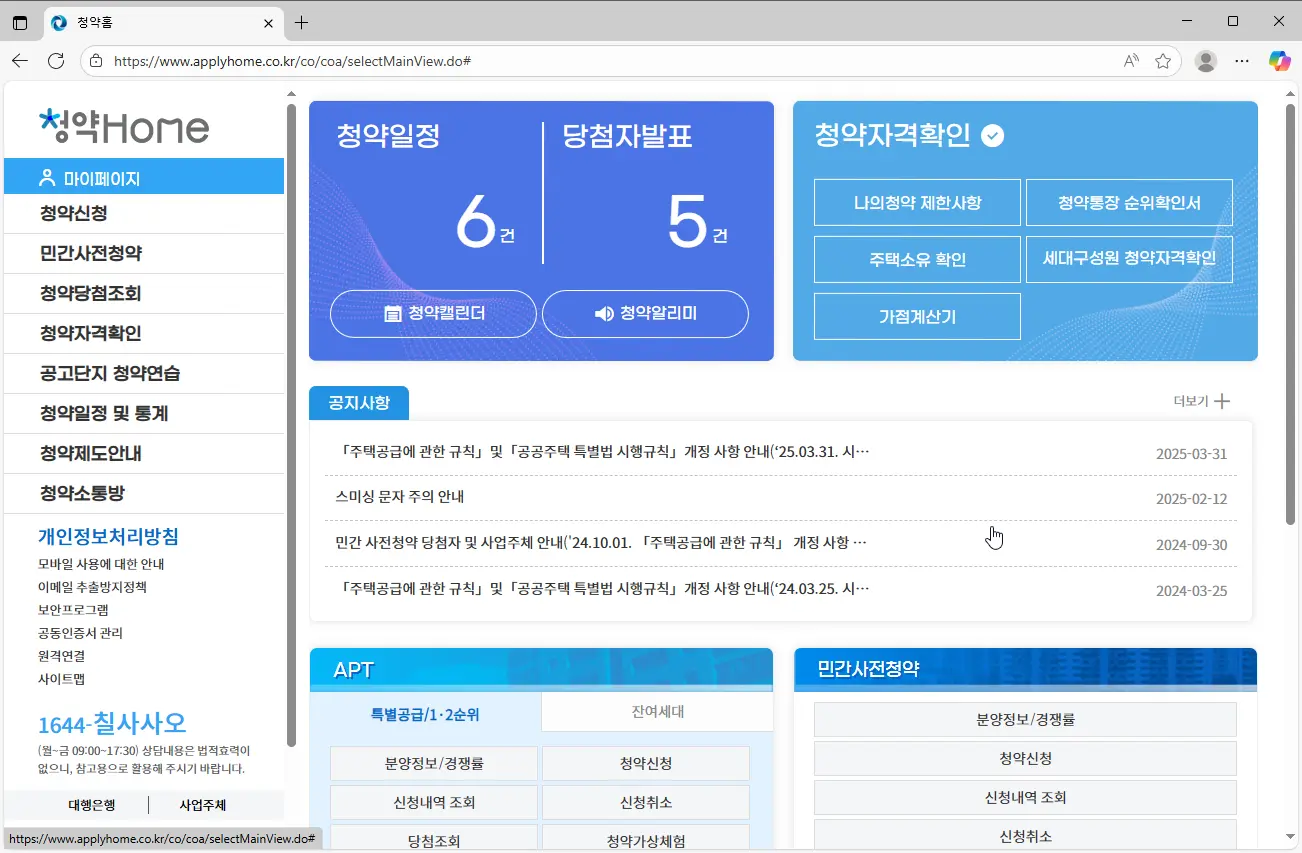
Task: Open the browser profile icon
Action: click(x=1205, y=60)
